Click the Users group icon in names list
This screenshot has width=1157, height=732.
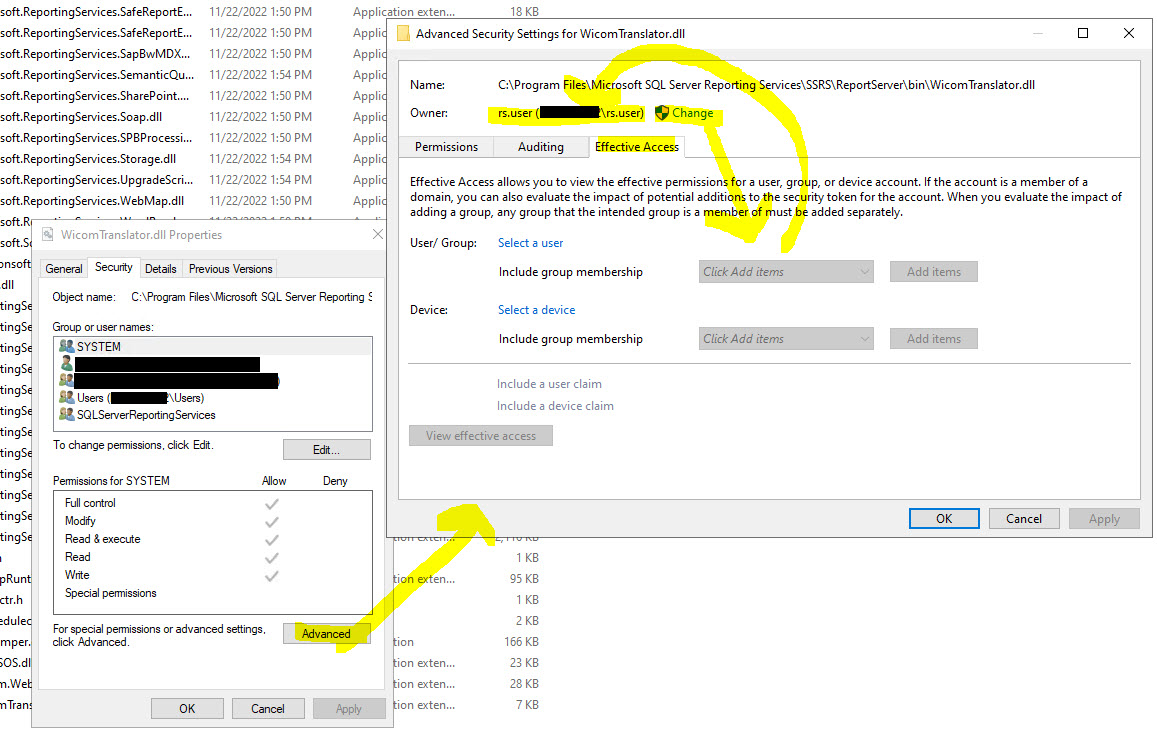coord(66,397)
